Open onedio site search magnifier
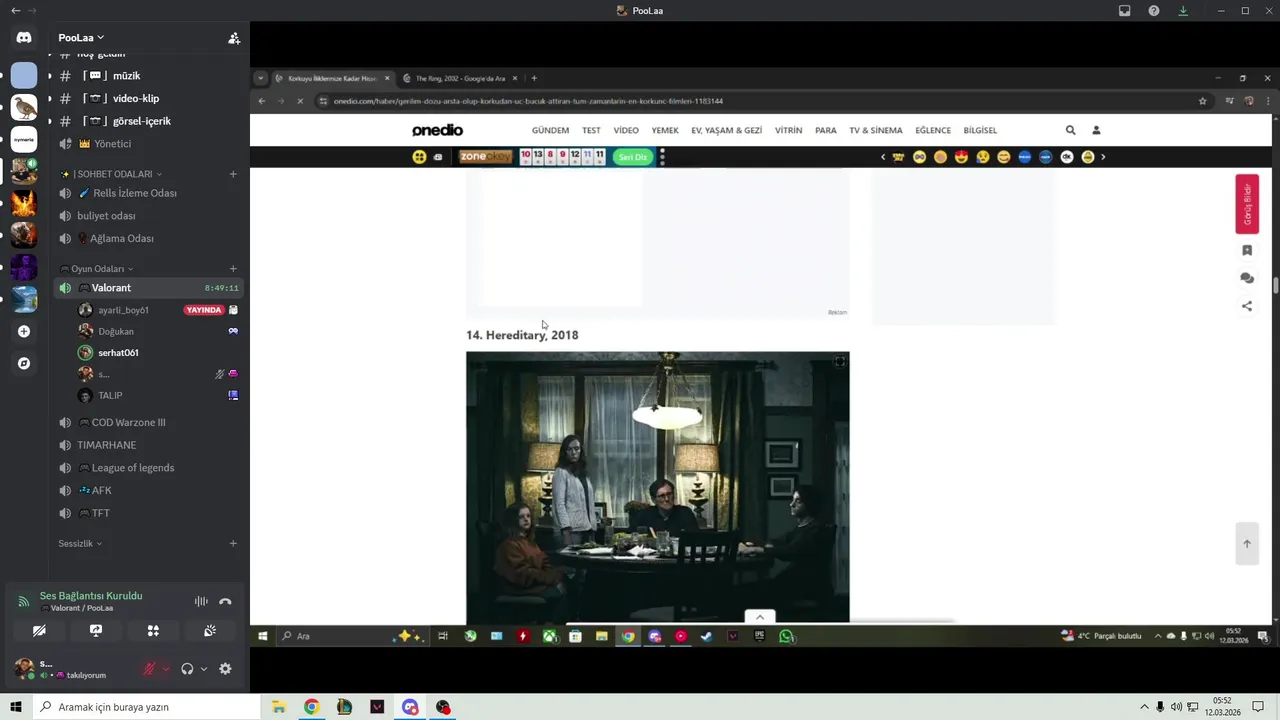 pos(1071,130)
